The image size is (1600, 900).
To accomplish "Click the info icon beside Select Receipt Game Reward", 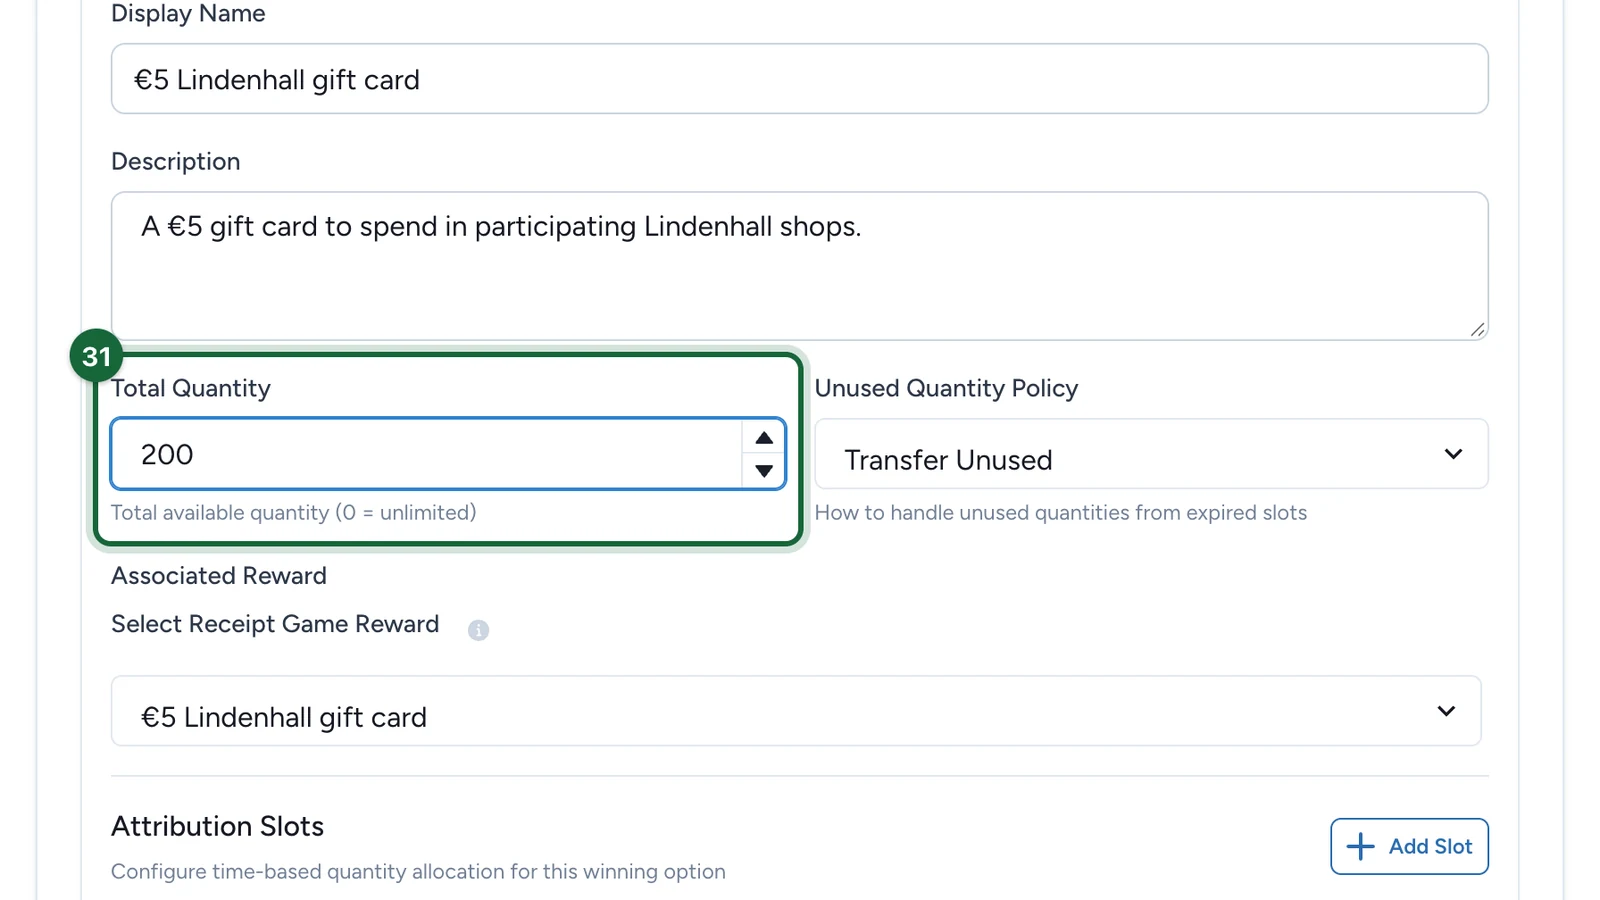I will tap(478, 630).
